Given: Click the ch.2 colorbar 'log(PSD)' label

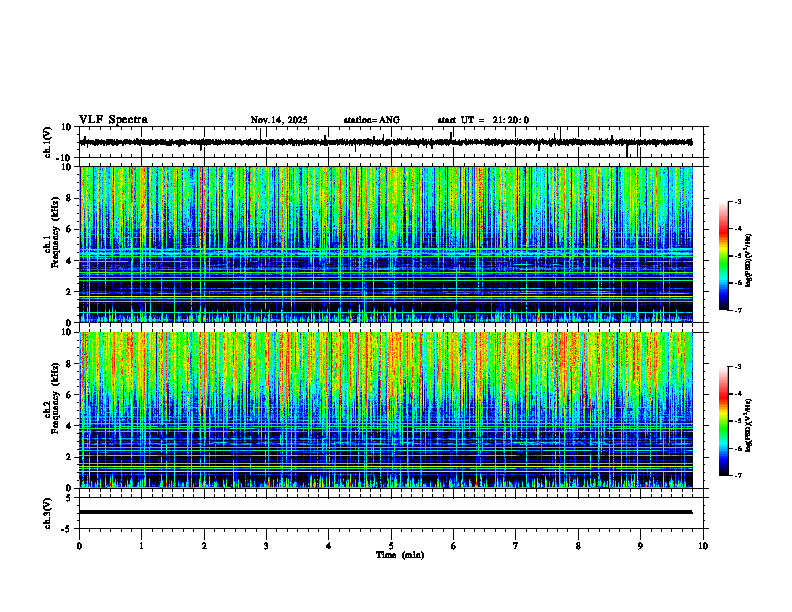Looking at the screenshot, I should 749,425.
